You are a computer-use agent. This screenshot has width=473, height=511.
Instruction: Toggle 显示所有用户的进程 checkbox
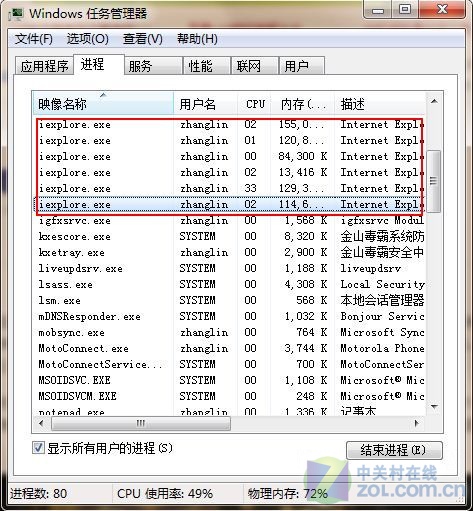(38, 447)
